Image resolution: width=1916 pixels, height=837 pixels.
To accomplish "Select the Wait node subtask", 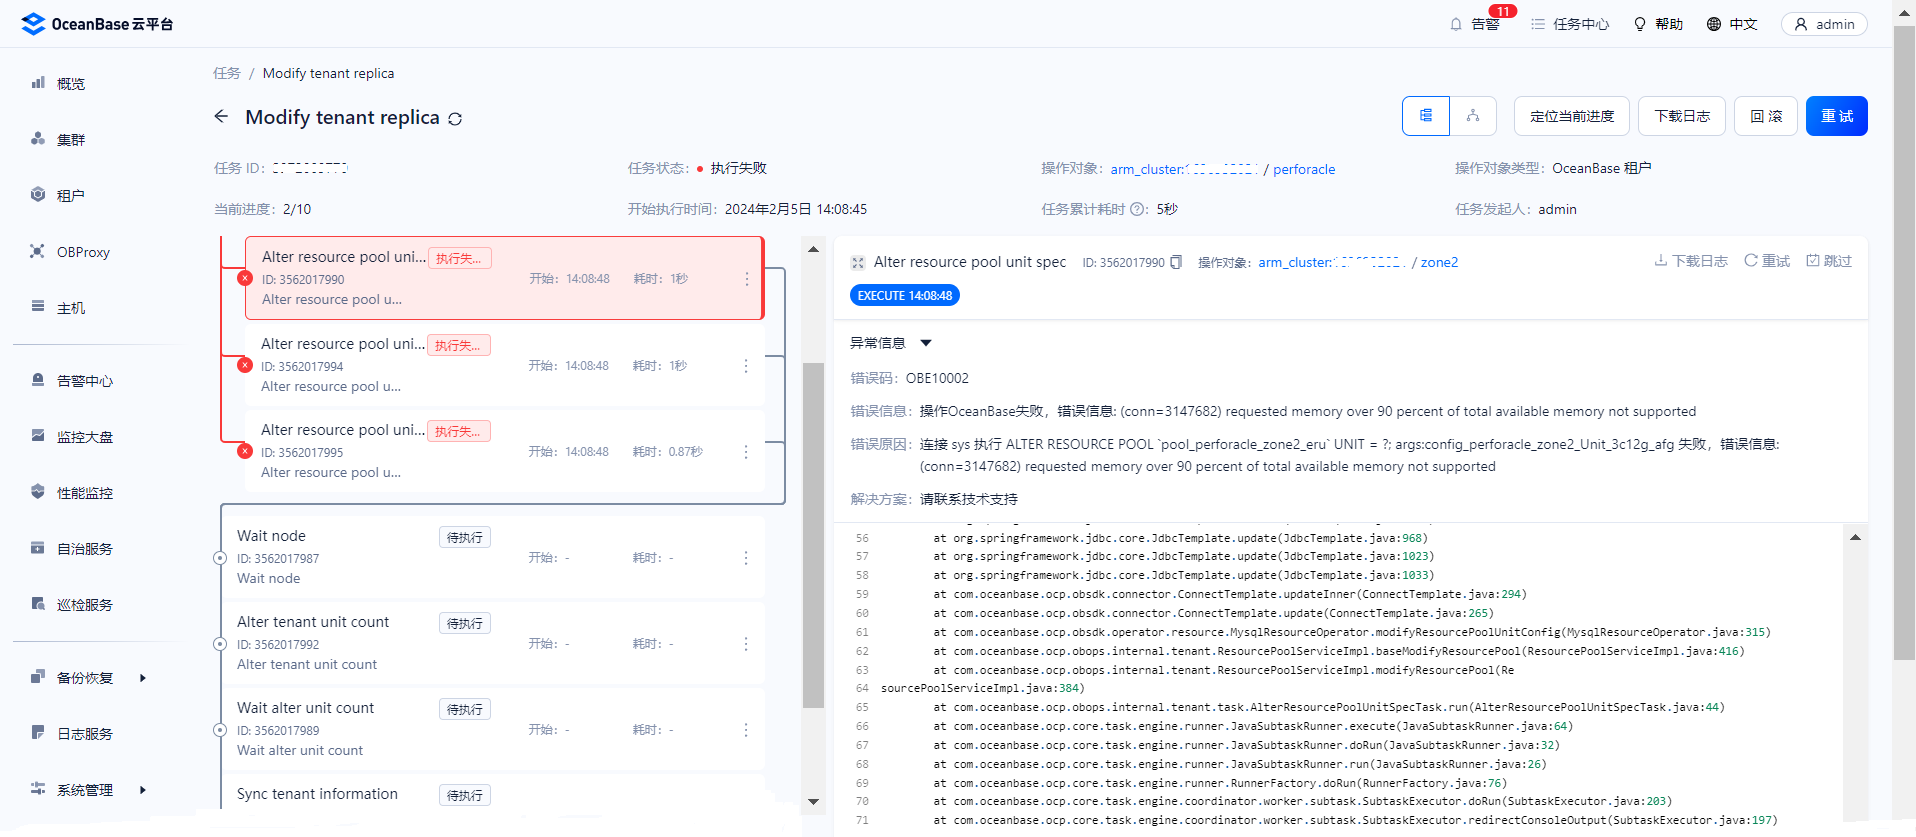I will pos(493,557).
